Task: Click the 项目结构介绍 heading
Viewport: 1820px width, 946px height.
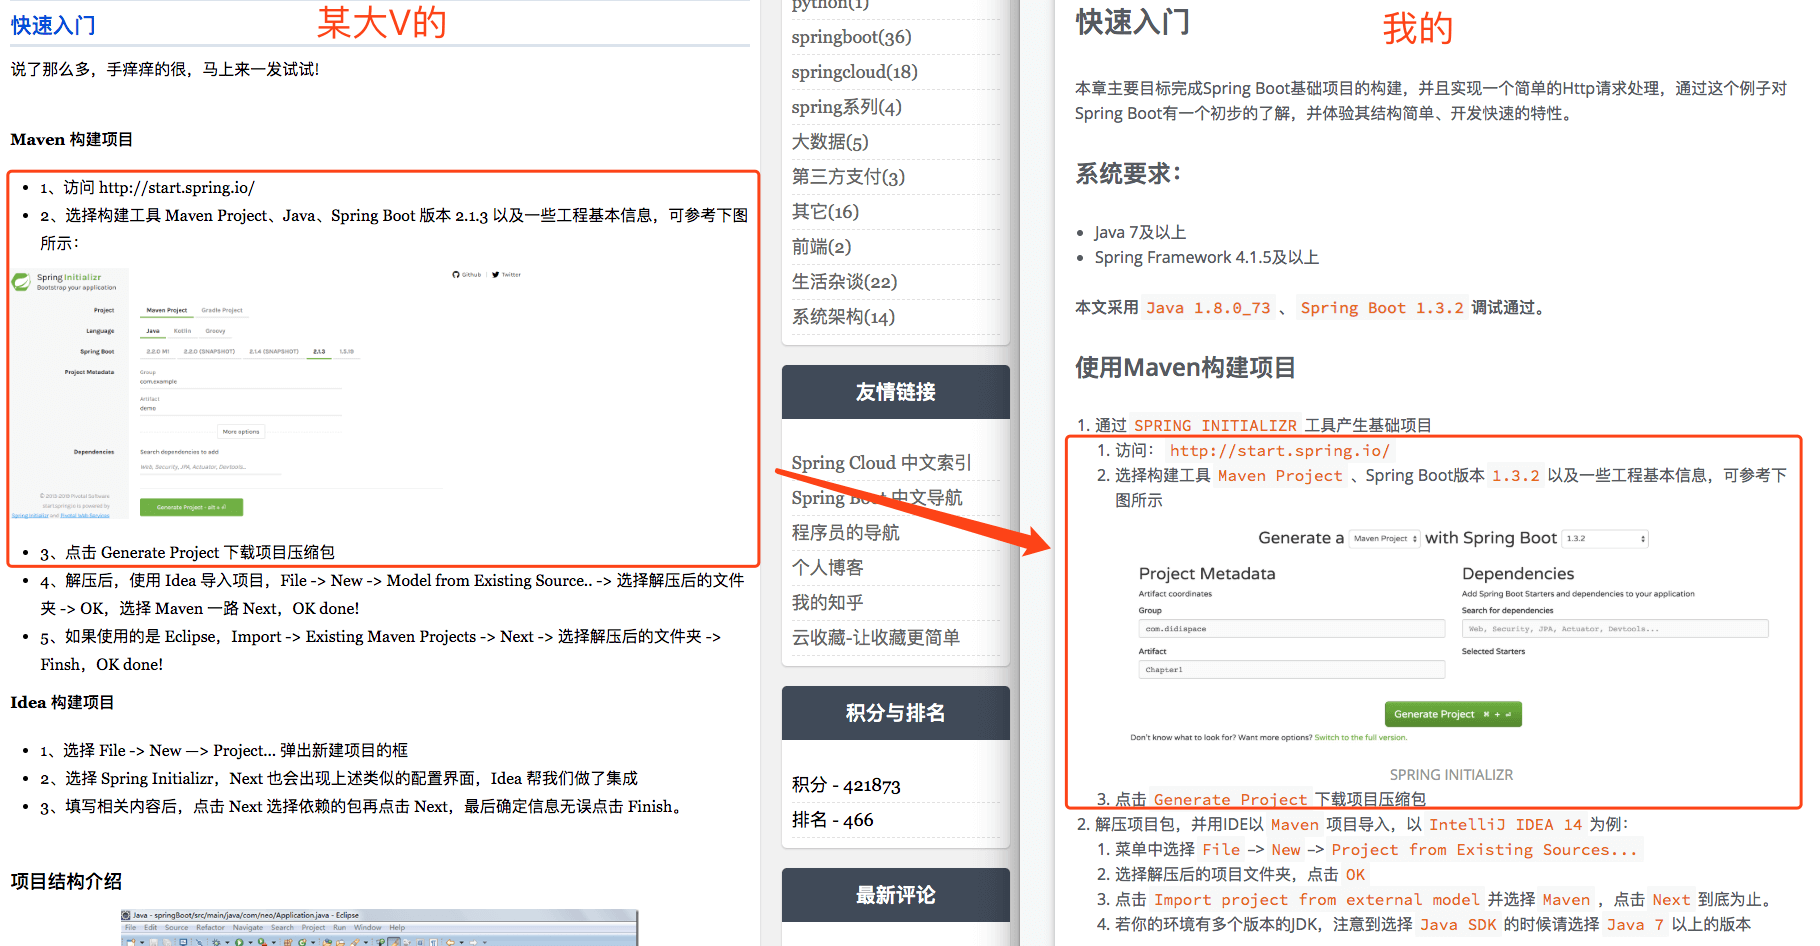Action: coord(66,882)
